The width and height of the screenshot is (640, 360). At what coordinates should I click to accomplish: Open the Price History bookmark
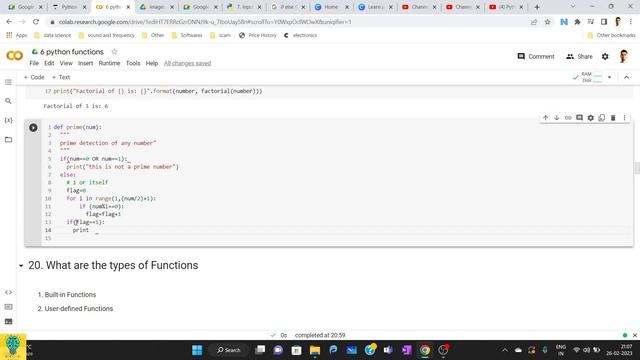(x=258, y=36)
